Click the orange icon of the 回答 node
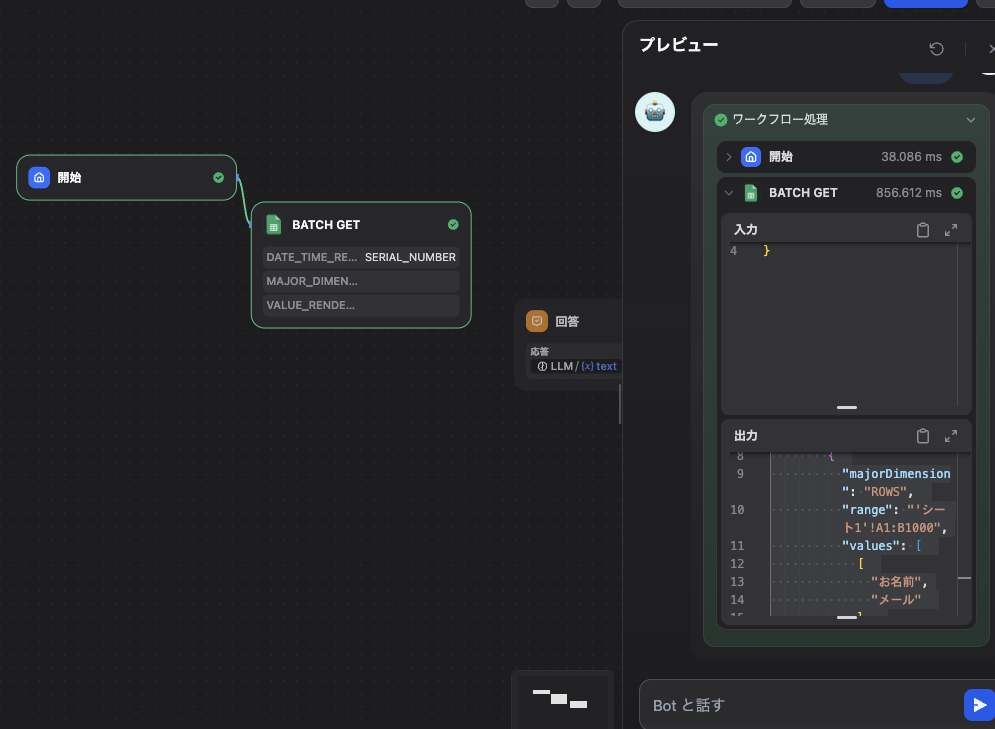 click(x=537, y=321)
